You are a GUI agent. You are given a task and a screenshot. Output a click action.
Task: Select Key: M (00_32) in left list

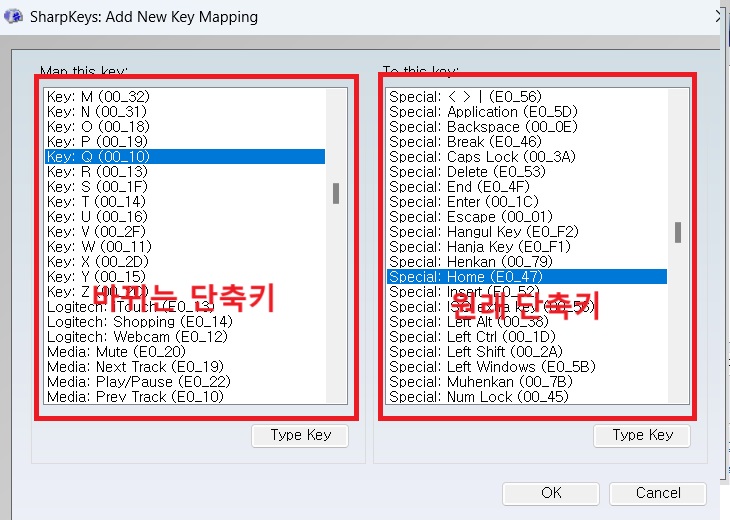185,96
